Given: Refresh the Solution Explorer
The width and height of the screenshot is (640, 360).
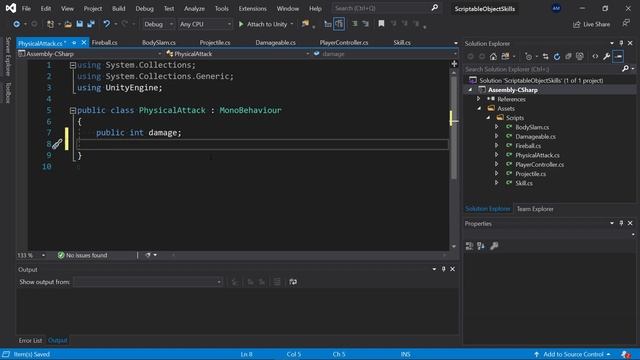Looking at the screenshot, I should (x=557, y=56).
